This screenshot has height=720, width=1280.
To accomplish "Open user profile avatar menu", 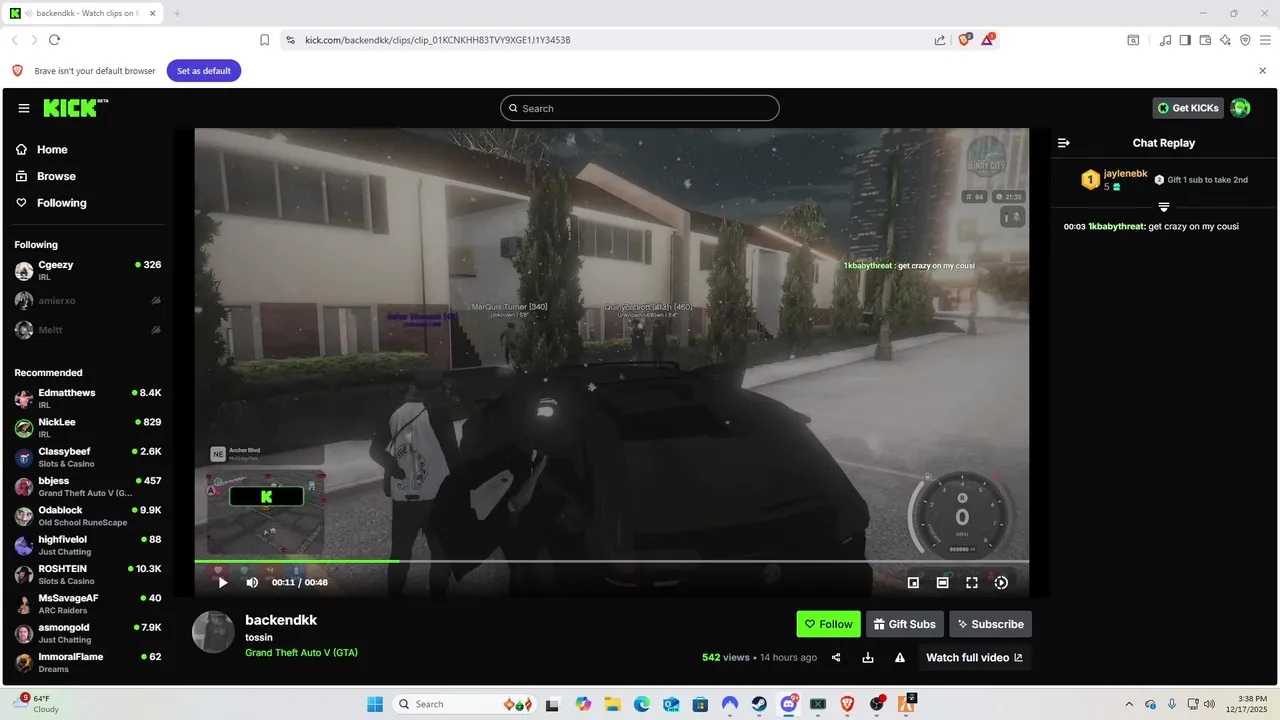I will pos(1241,108).
